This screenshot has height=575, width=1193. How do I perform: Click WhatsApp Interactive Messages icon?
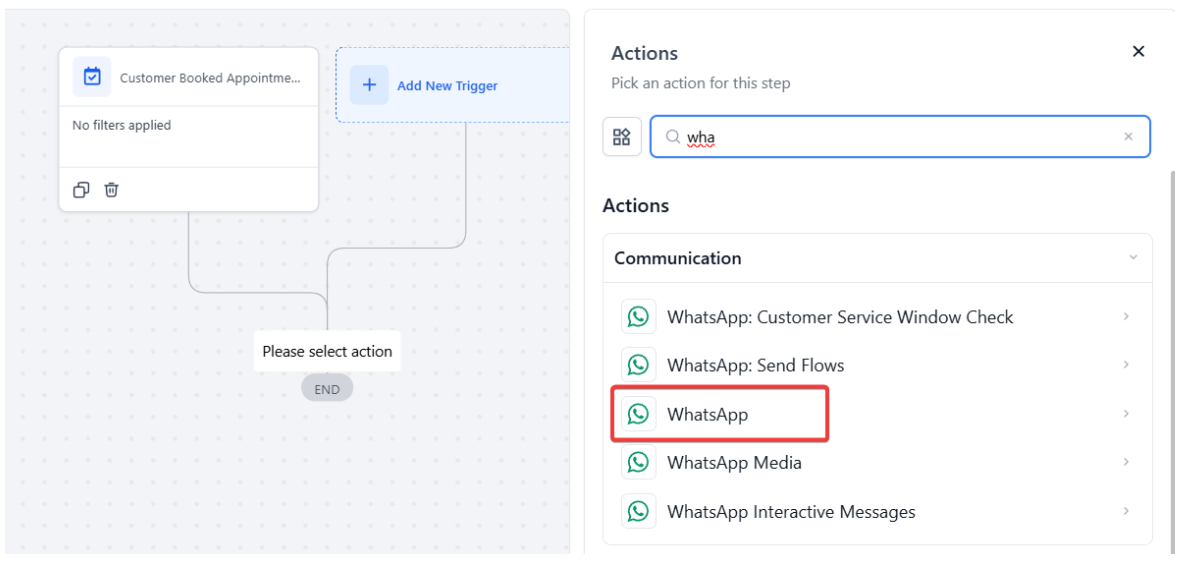[638, 511]
